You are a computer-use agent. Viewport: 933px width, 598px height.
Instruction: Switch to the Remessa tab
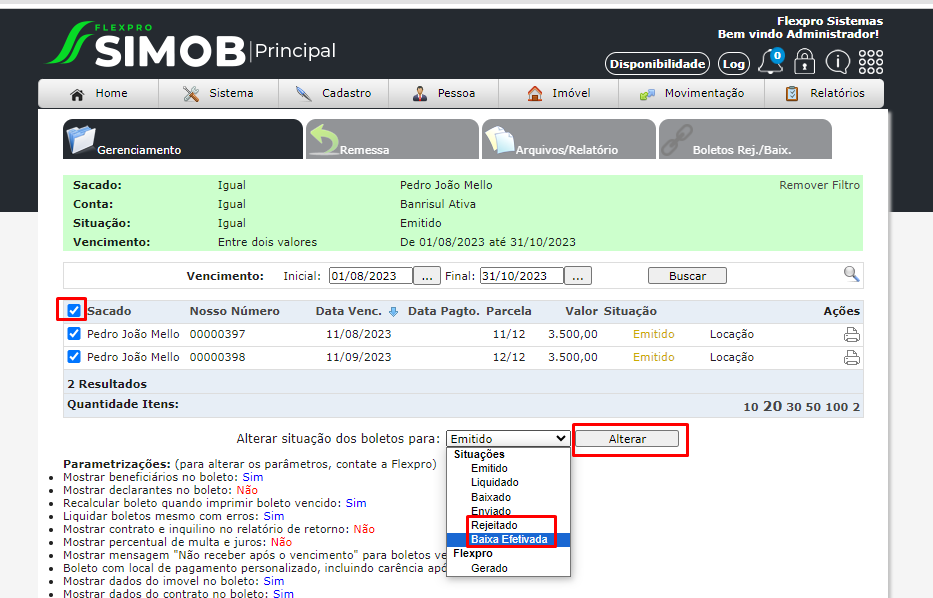[x=392, y=139]
